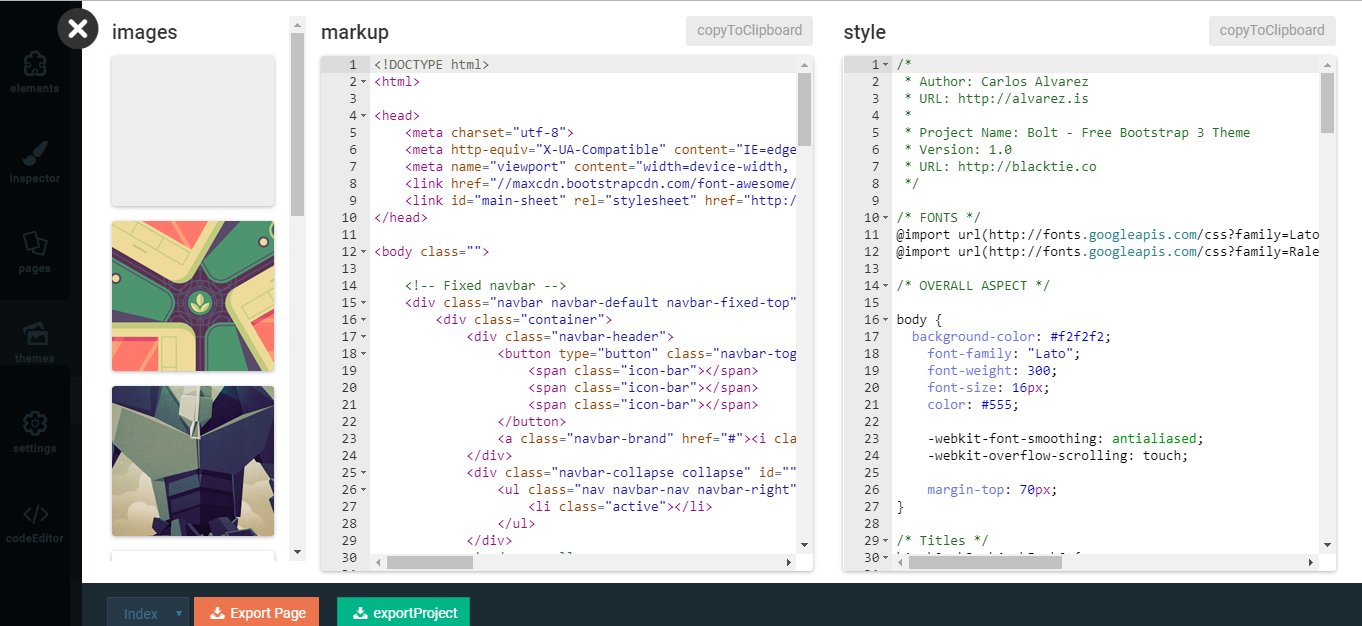The width and height of the screenshot is (1362, 626).
Task: Collapse the FONTS fold on style line 10
Action: 886,218
